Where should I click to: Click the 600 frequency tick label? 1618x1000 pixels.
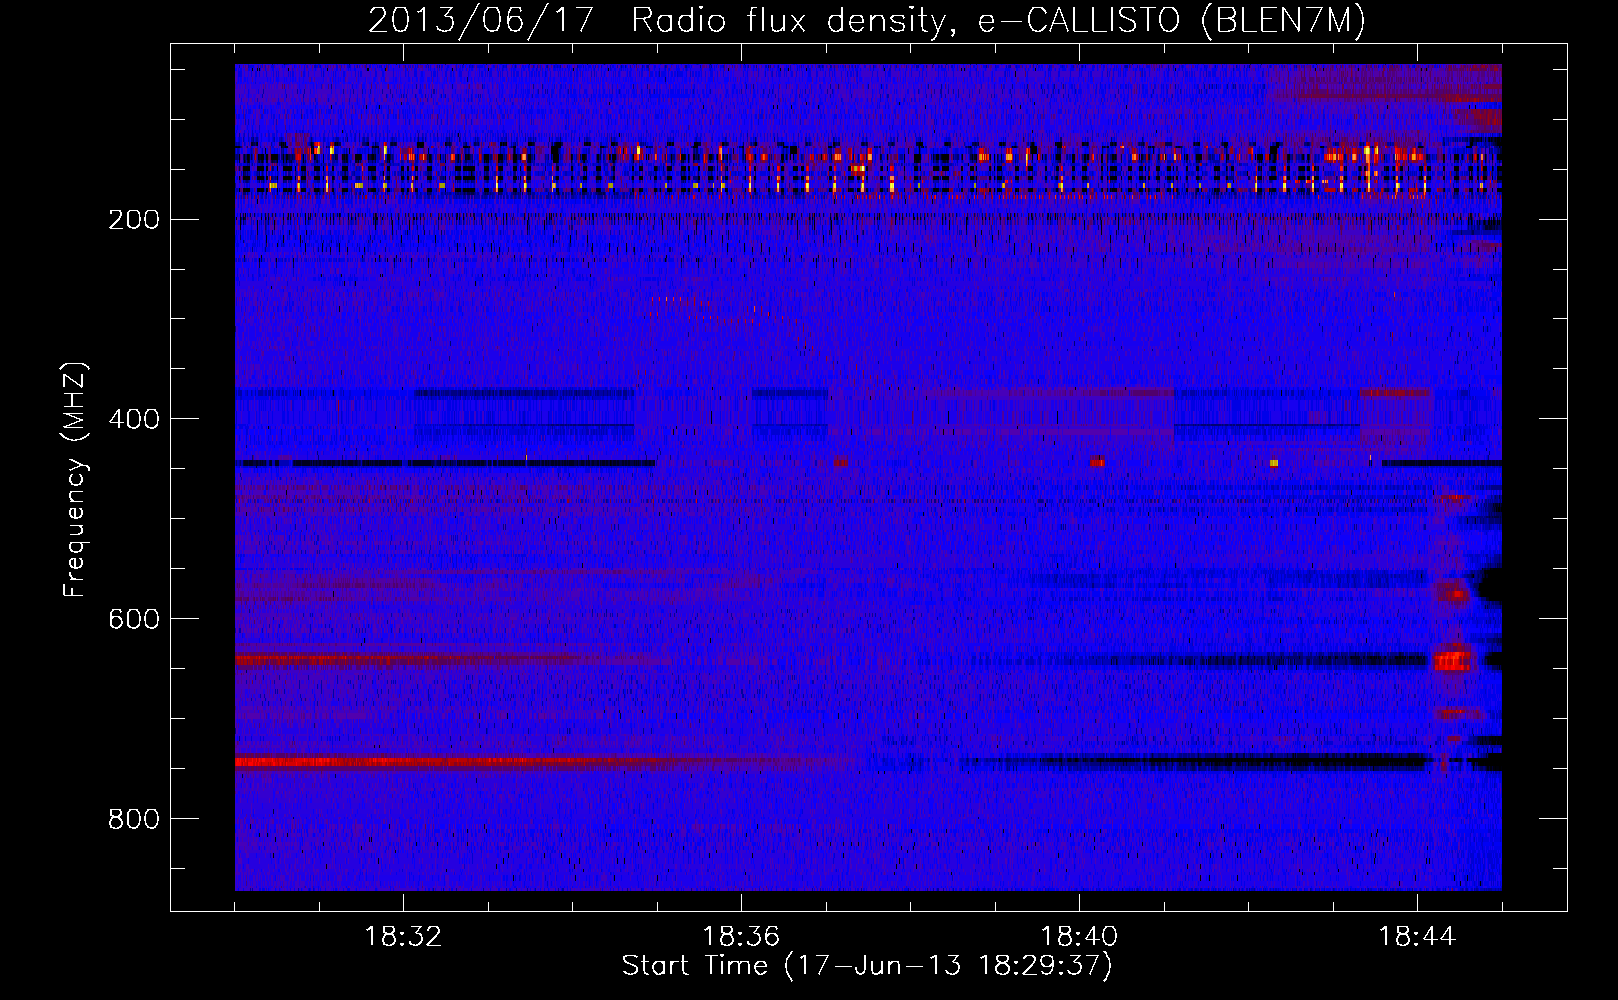coord(133,618)
